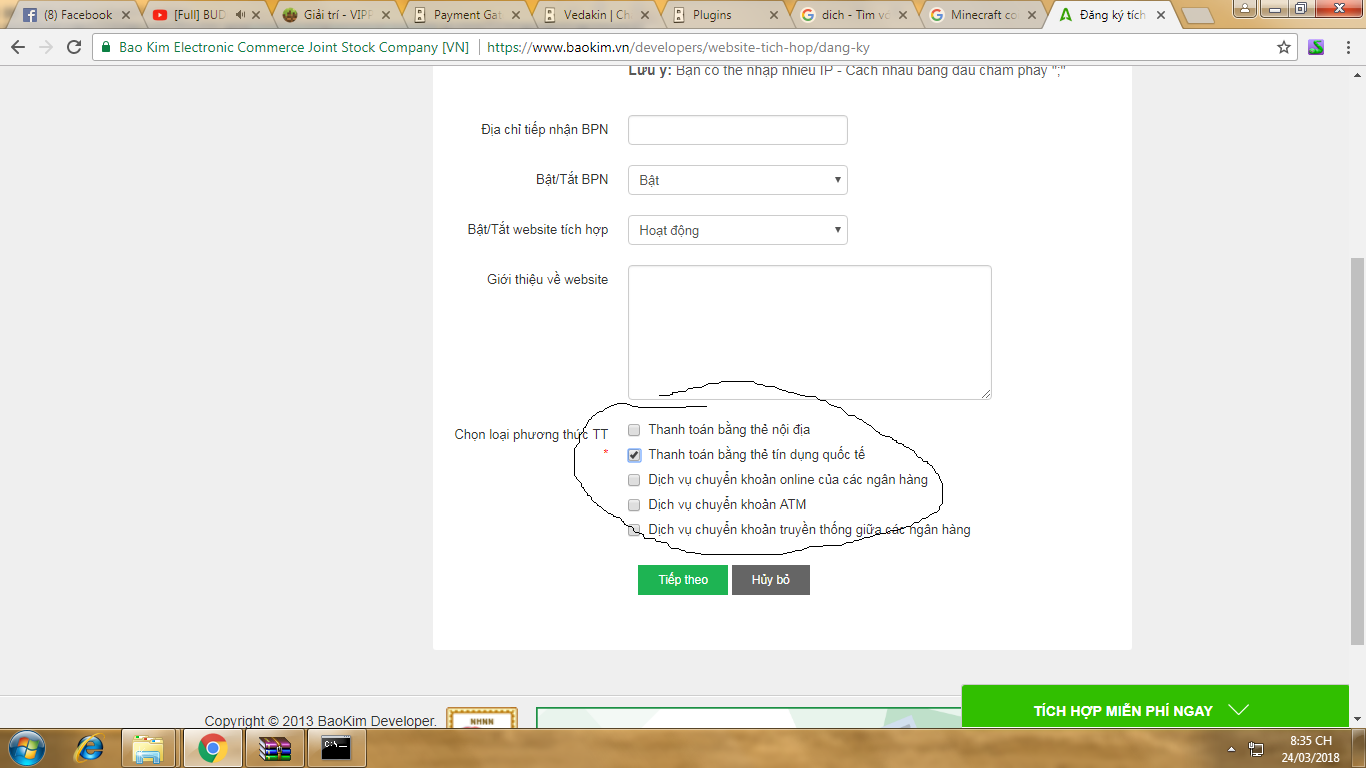Click the Chrome taskbar icon

pos(212,748)
